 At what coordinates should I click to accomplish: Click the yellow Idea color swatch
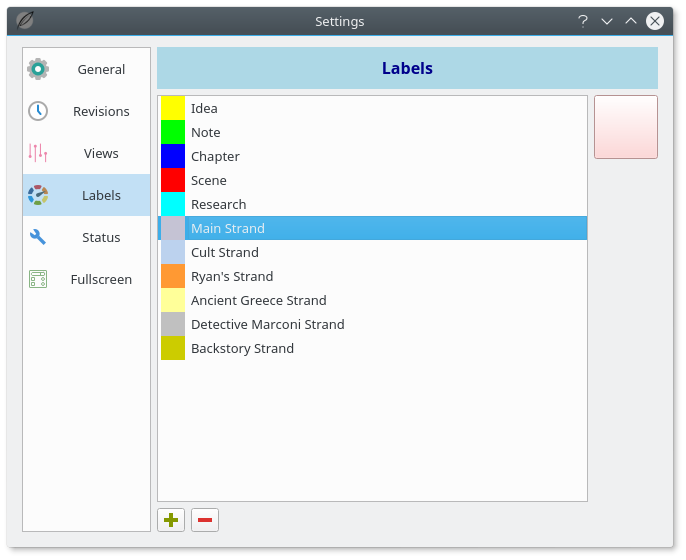tap(173, 108)
